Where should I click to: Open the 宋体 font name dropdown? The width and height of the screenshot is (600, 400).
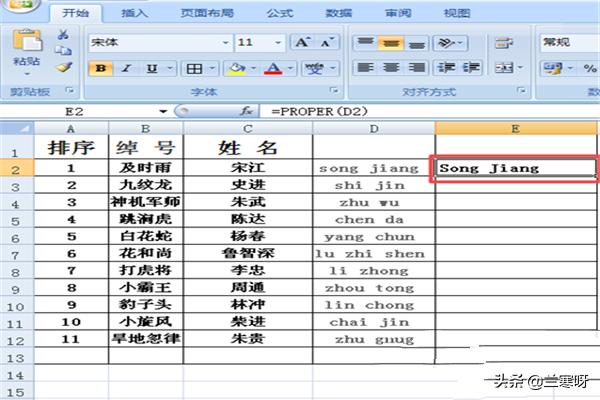tap(226, 42)
